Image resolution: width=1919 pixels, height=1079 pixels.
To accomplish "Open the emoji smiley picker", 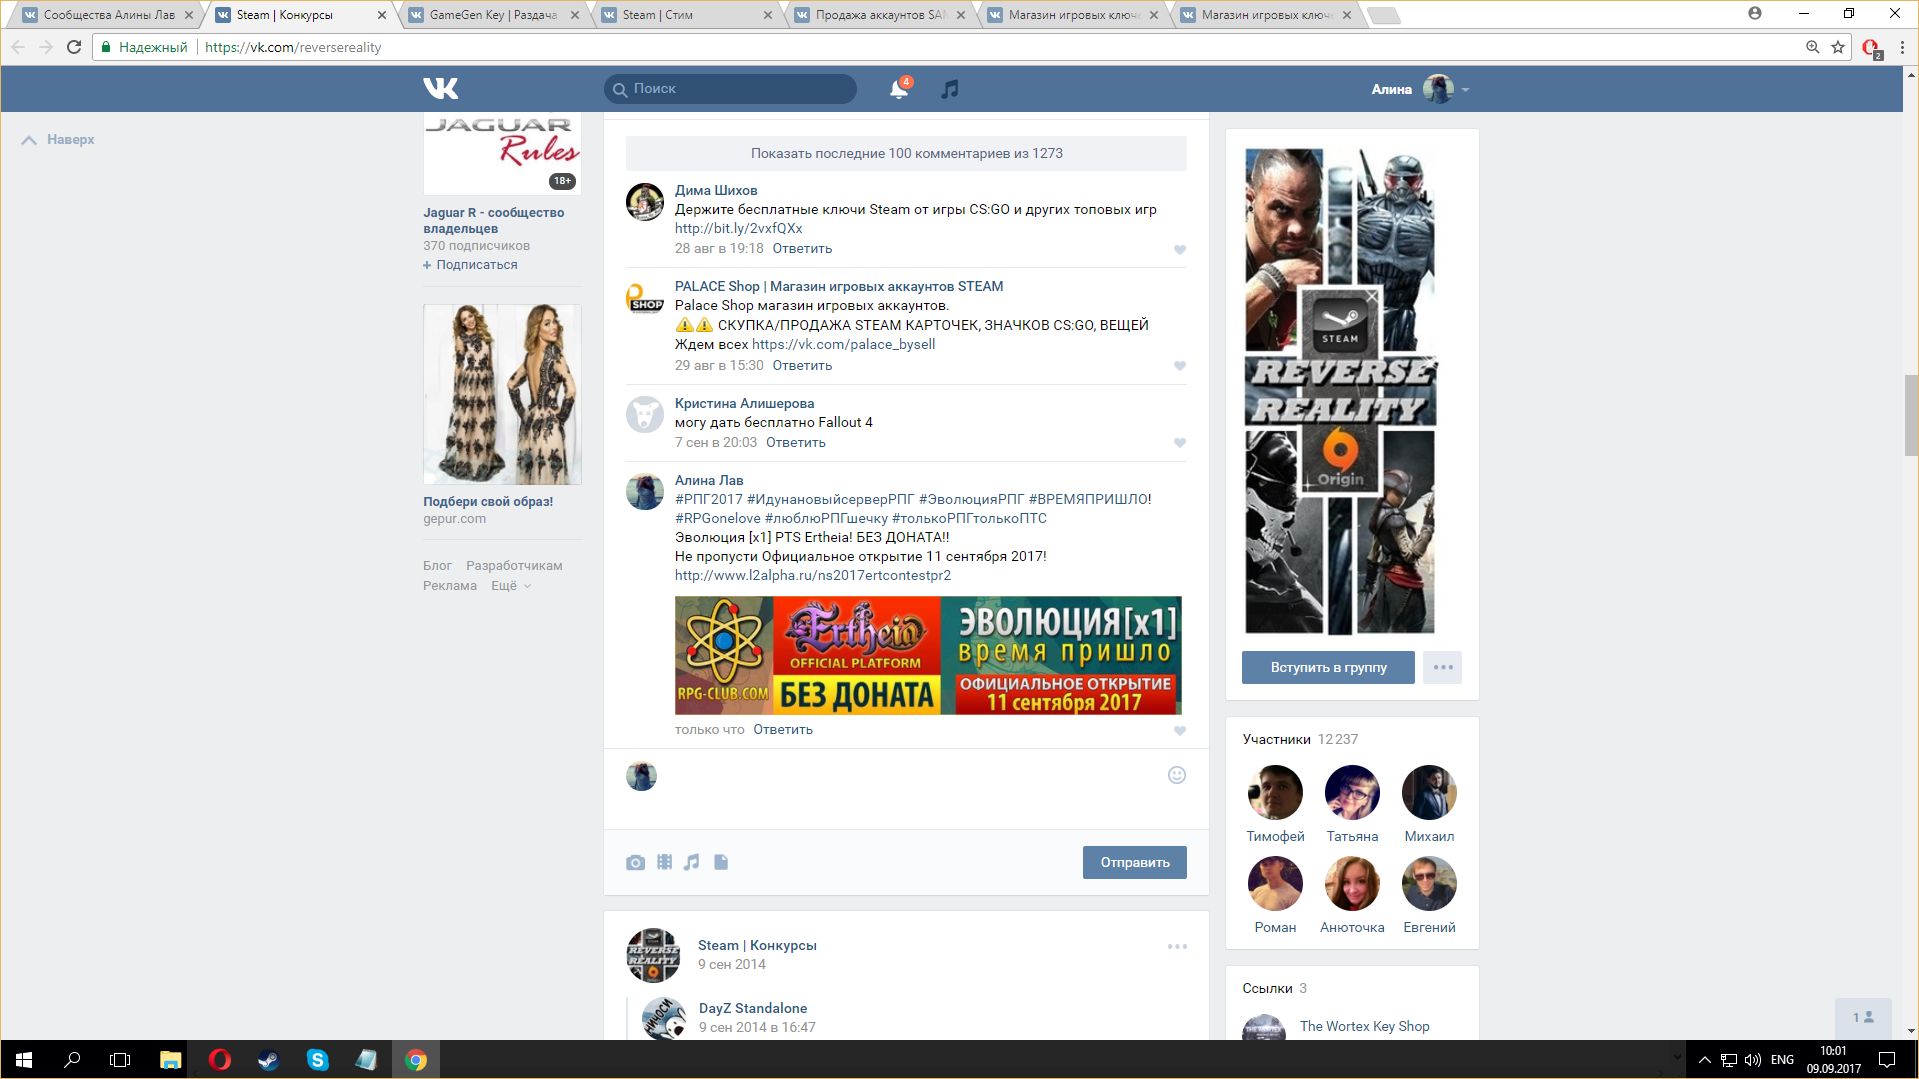I will [x=1177, y=775].
